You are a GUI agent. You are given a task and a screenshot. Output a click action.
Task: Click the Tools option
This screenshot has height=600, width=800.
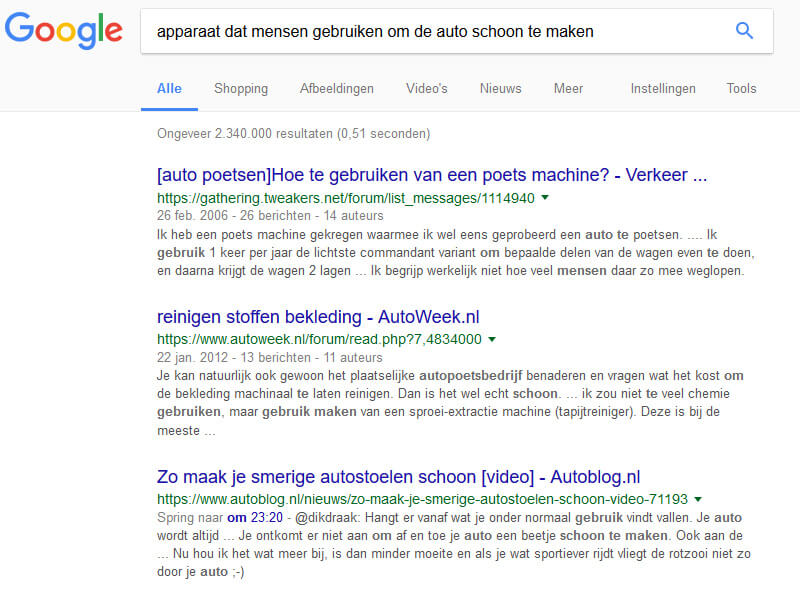pyautogui.click(x=741, y=89)
